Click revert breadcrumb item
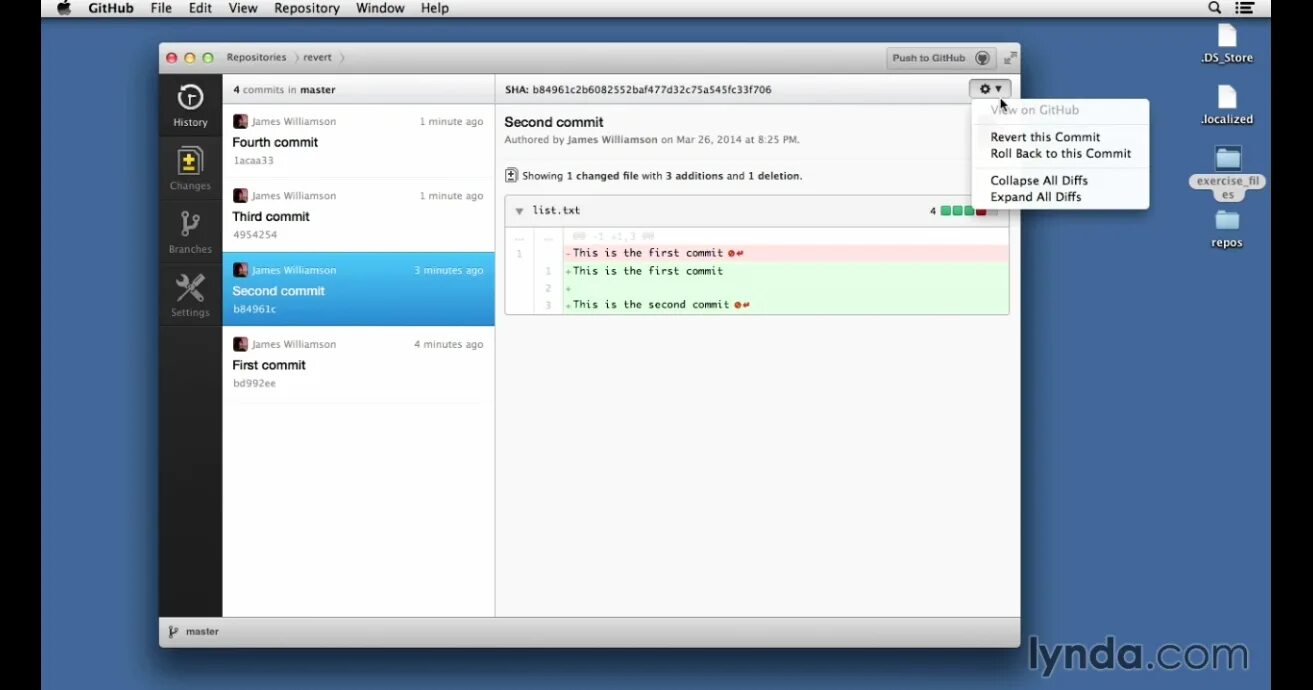Image resolution: width=1313 pixels, height=690 pixels. click(315, 57)
